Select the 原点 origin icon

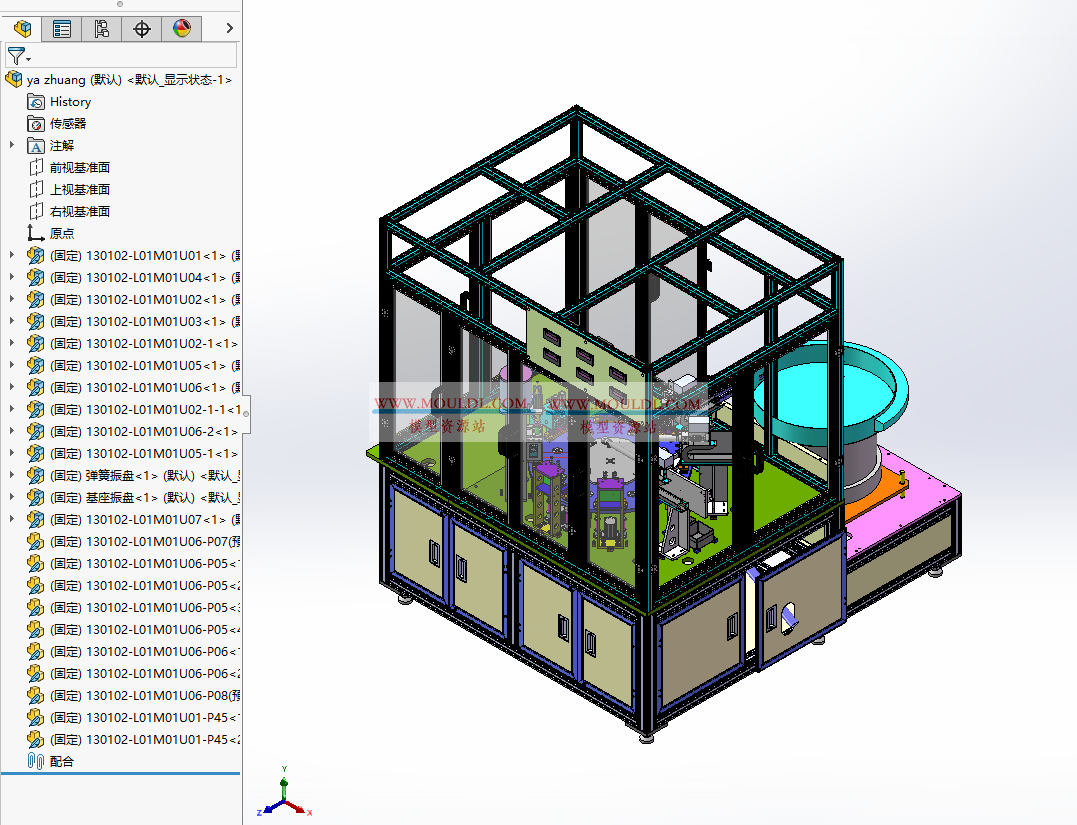36,234
